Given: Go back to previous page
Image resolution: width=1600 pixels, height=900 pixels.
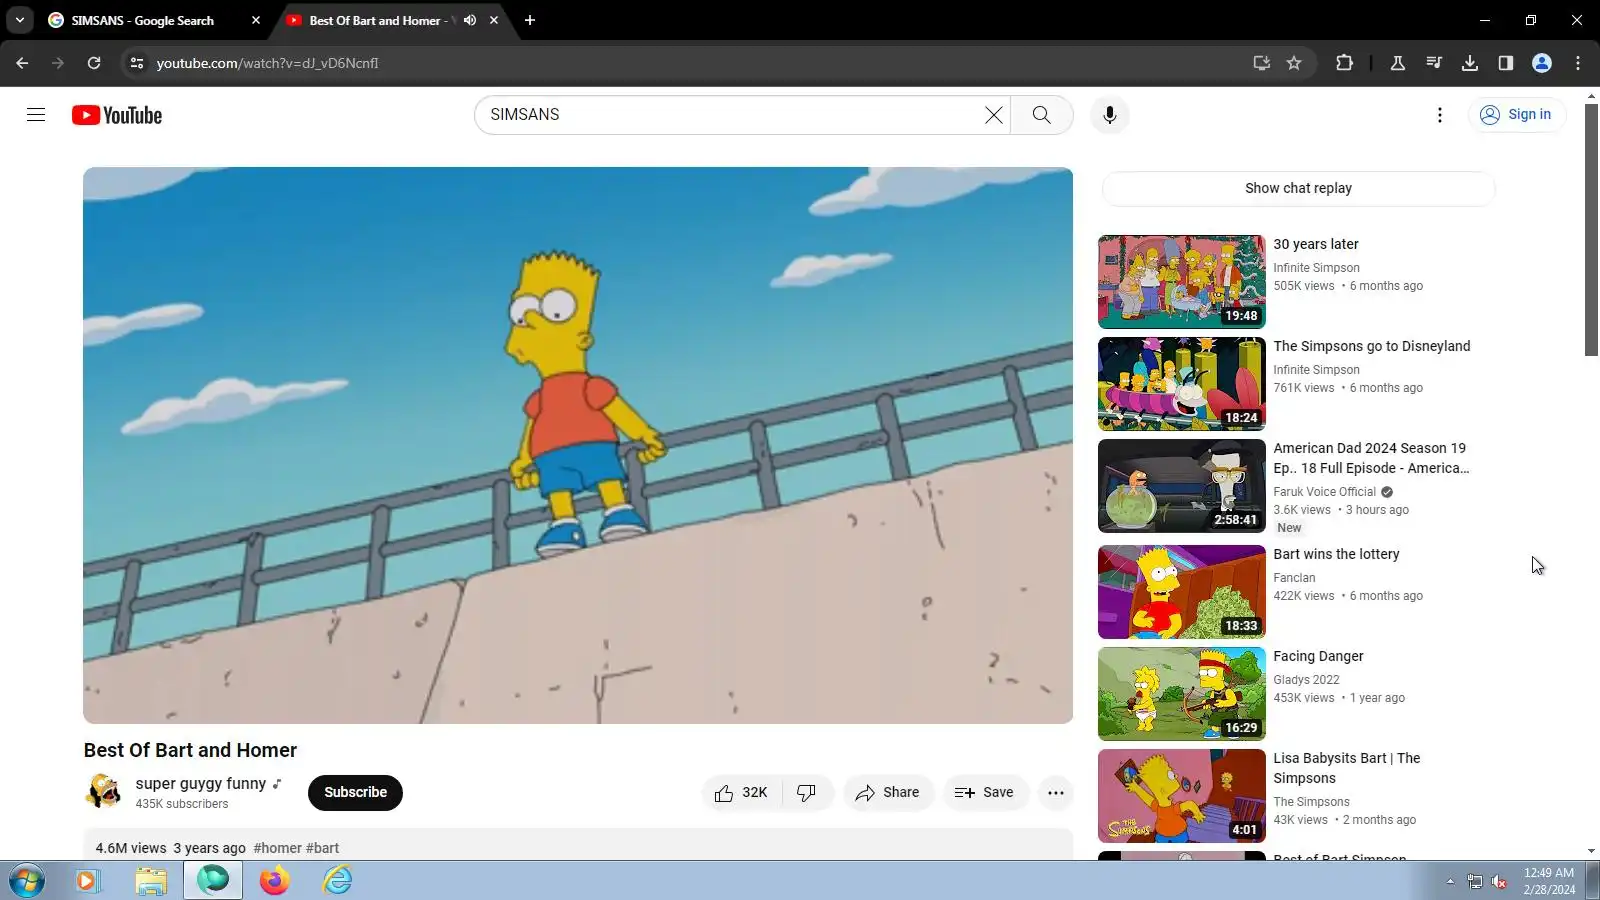Looking at the screenshot, I should coord(22,63).
